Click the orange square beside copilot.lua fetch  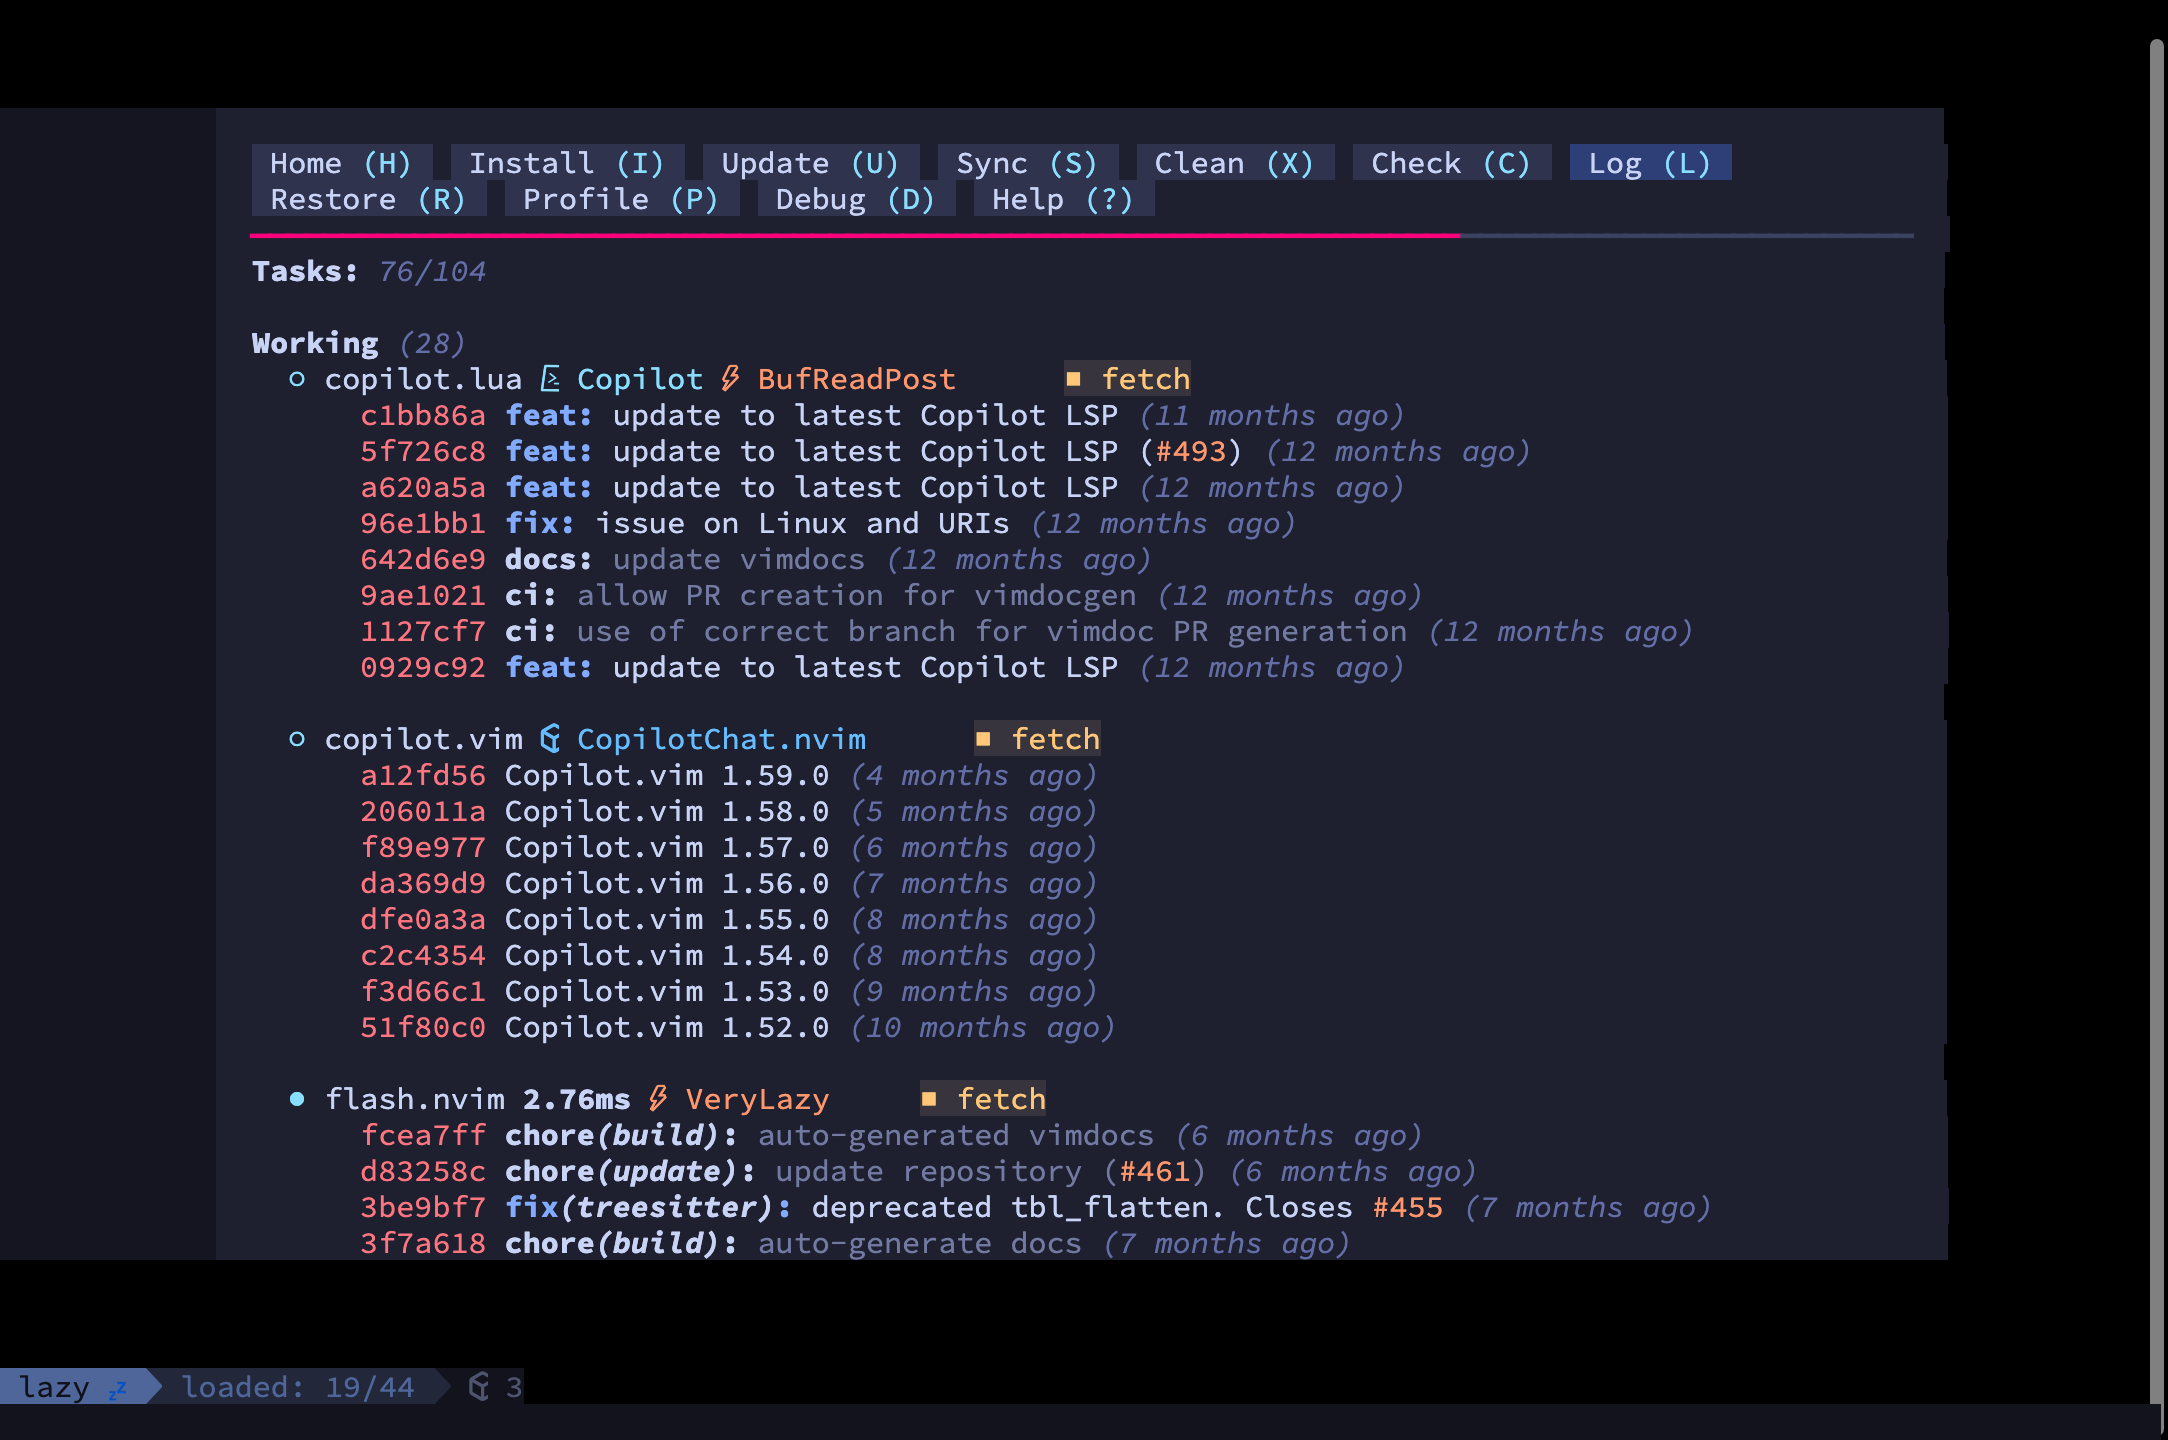(x=1074, y=379)
